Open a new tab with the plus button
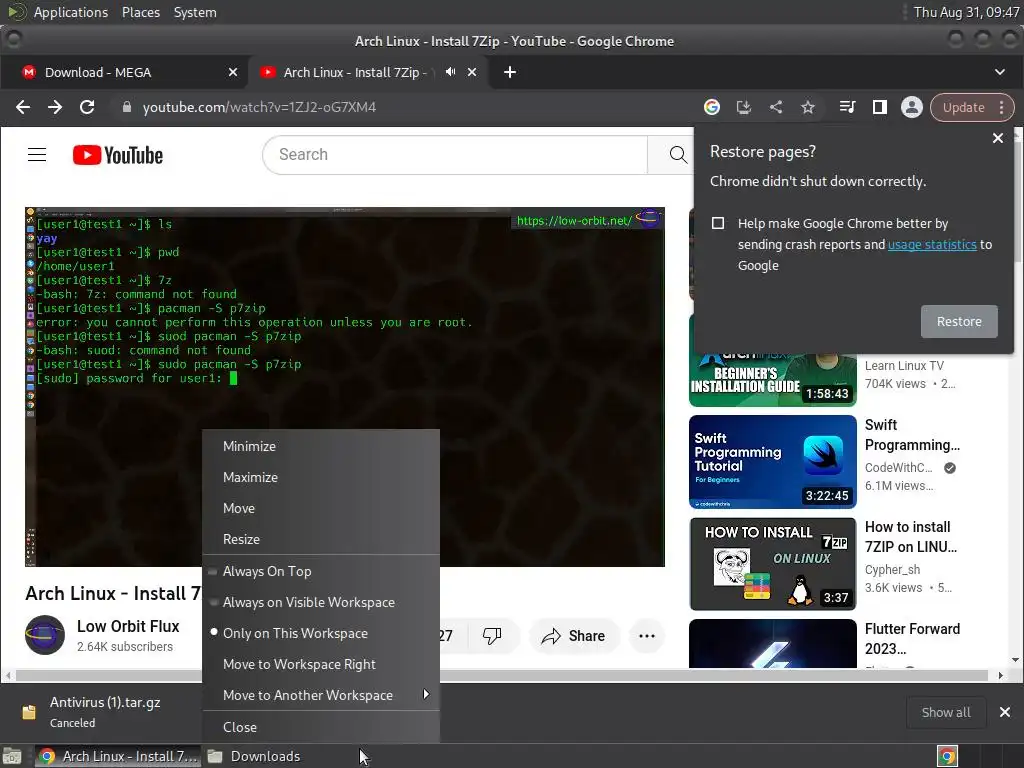Image resolution: width=1024 pixels, height=768 pixels. point(510,72)
